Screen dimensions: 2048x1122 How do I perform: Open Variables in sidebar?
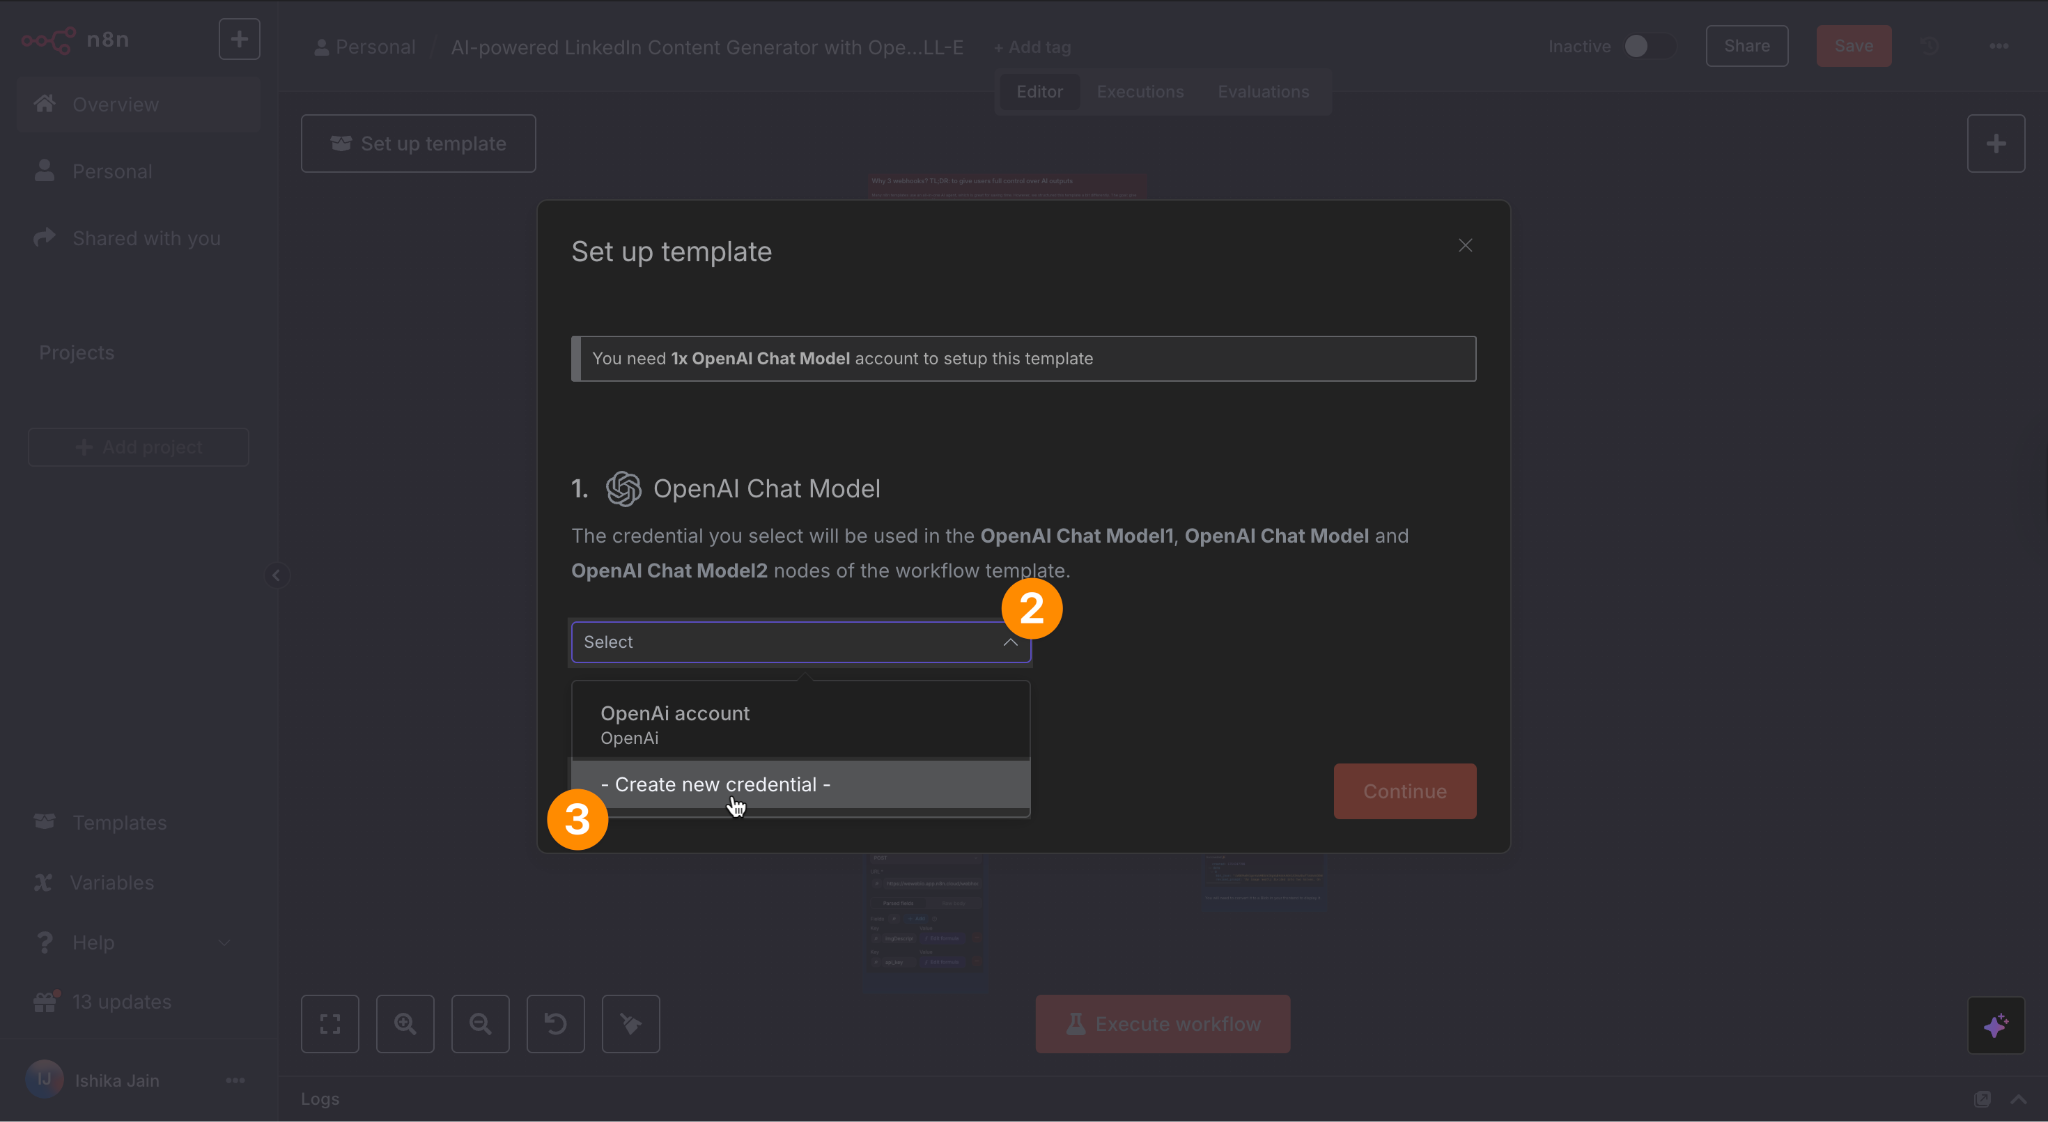coord(139,882)
